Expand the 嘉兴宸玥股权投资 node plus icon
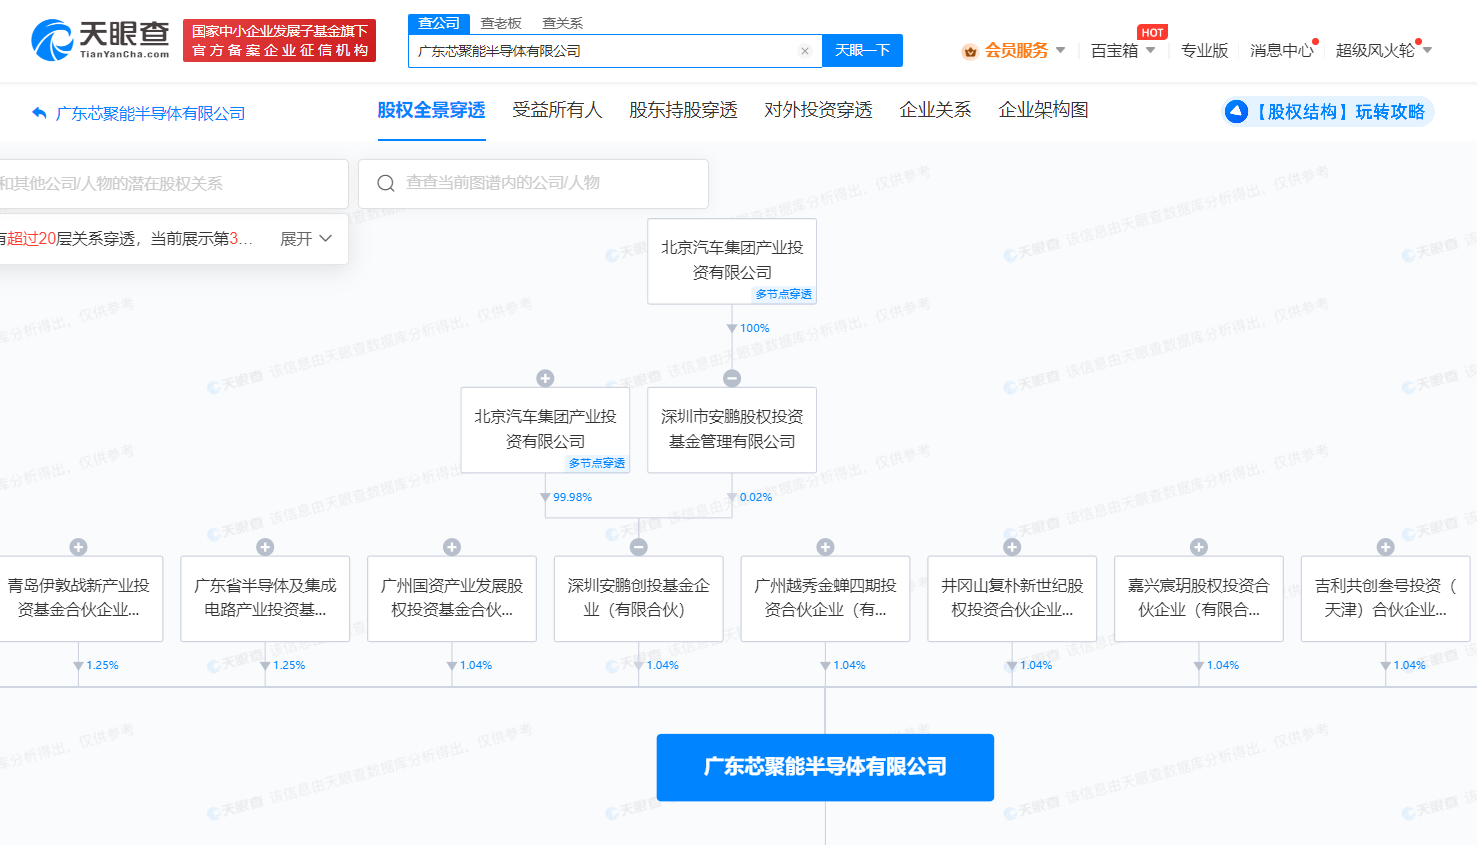This screenshot has height=845, width=1477. tap(1199, 547)
